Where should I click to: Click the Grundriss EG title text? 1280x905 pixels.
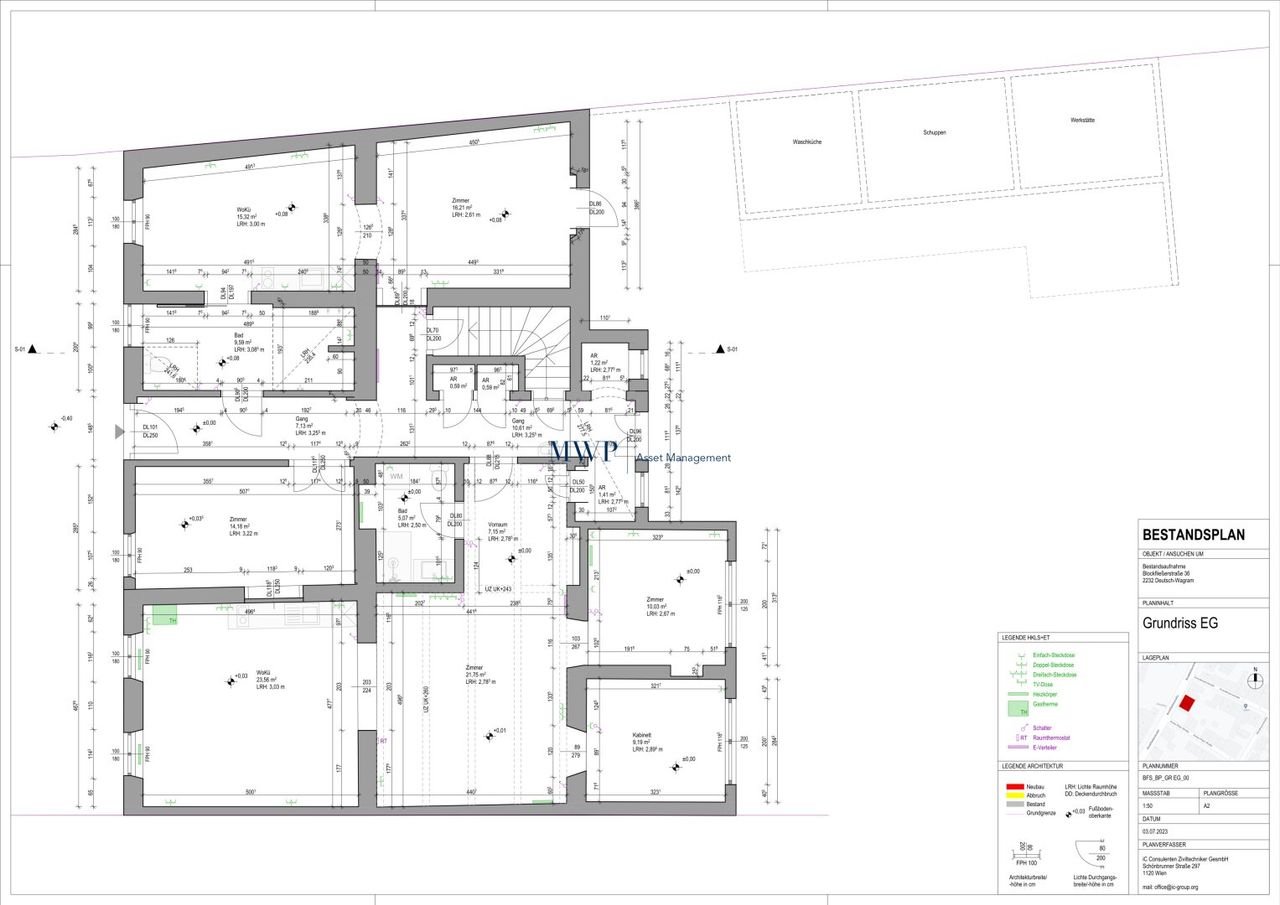1182,624
